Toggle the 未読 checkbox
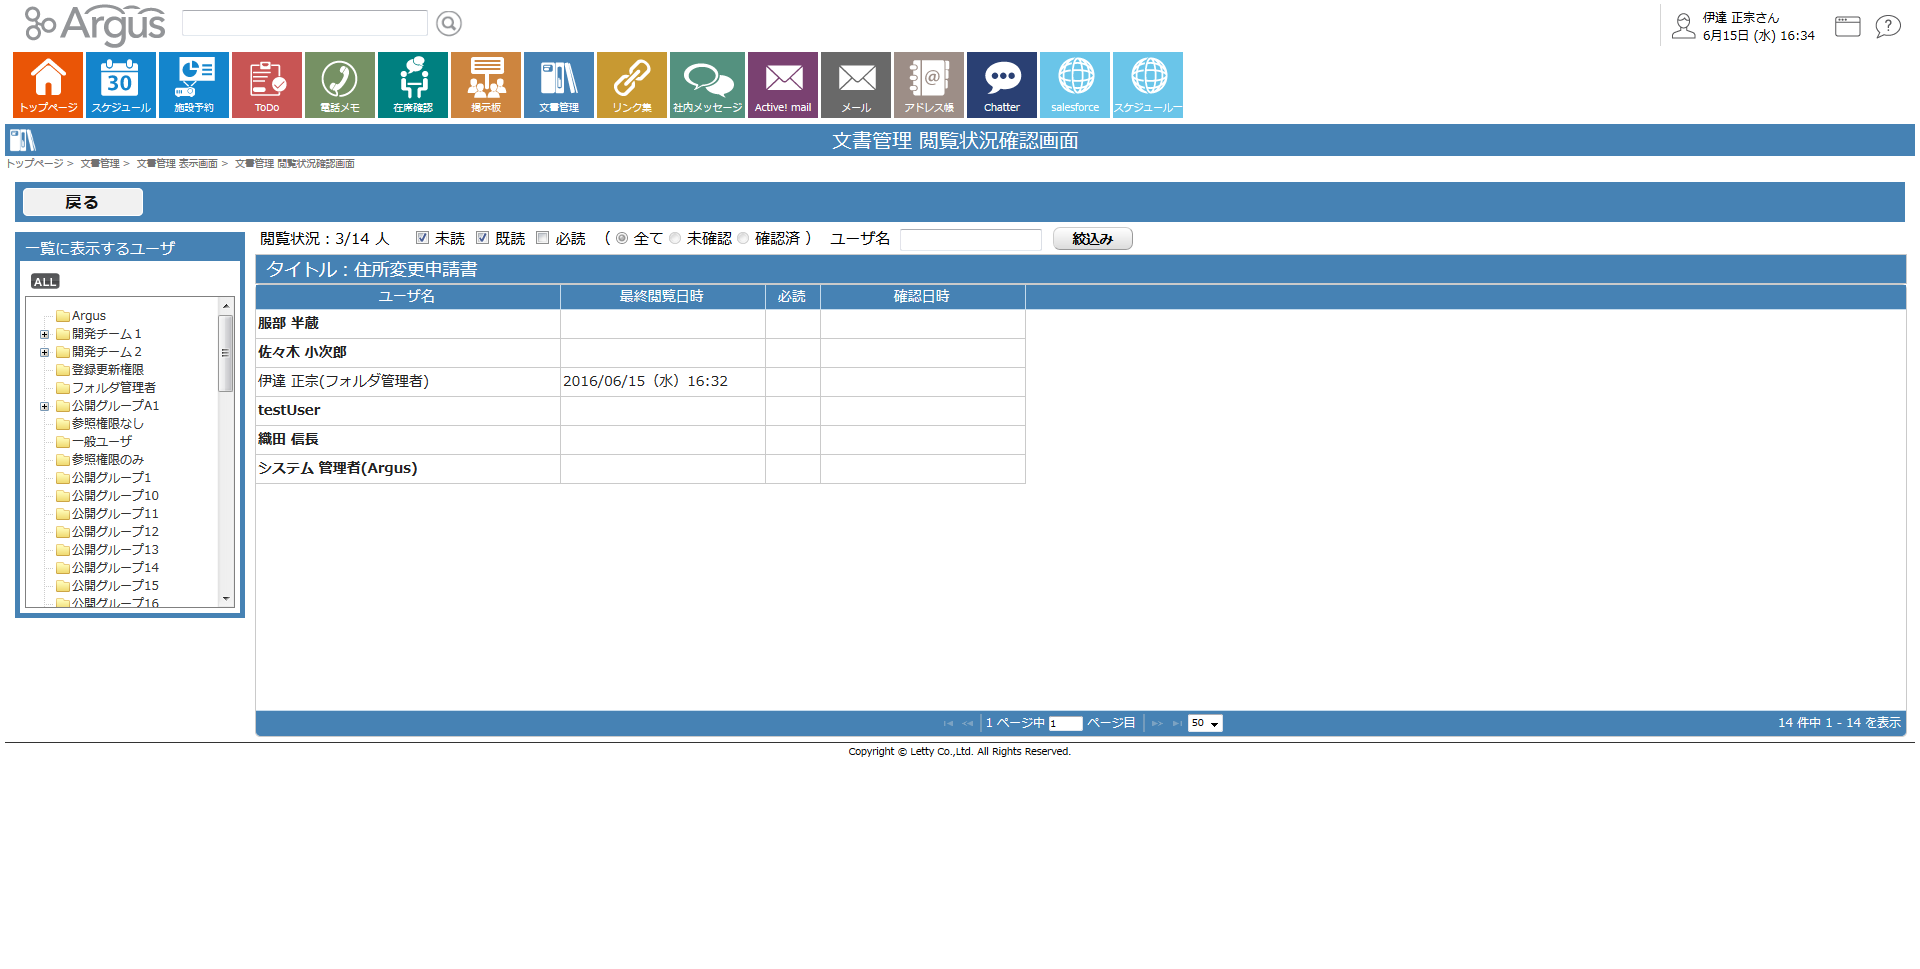Screen dimensions: 1920x969 pyautogui.click(x=423, y=238)
